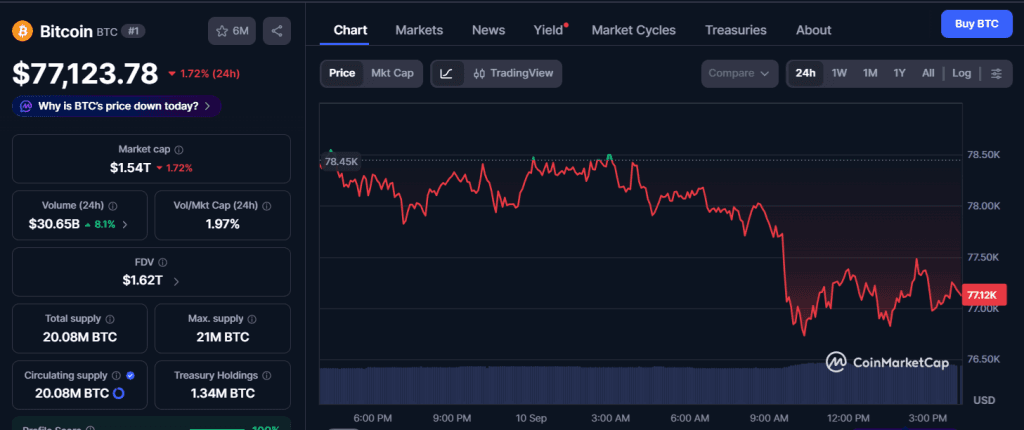
Task: Click the #1 rank badge
Action: coord(134,31)
